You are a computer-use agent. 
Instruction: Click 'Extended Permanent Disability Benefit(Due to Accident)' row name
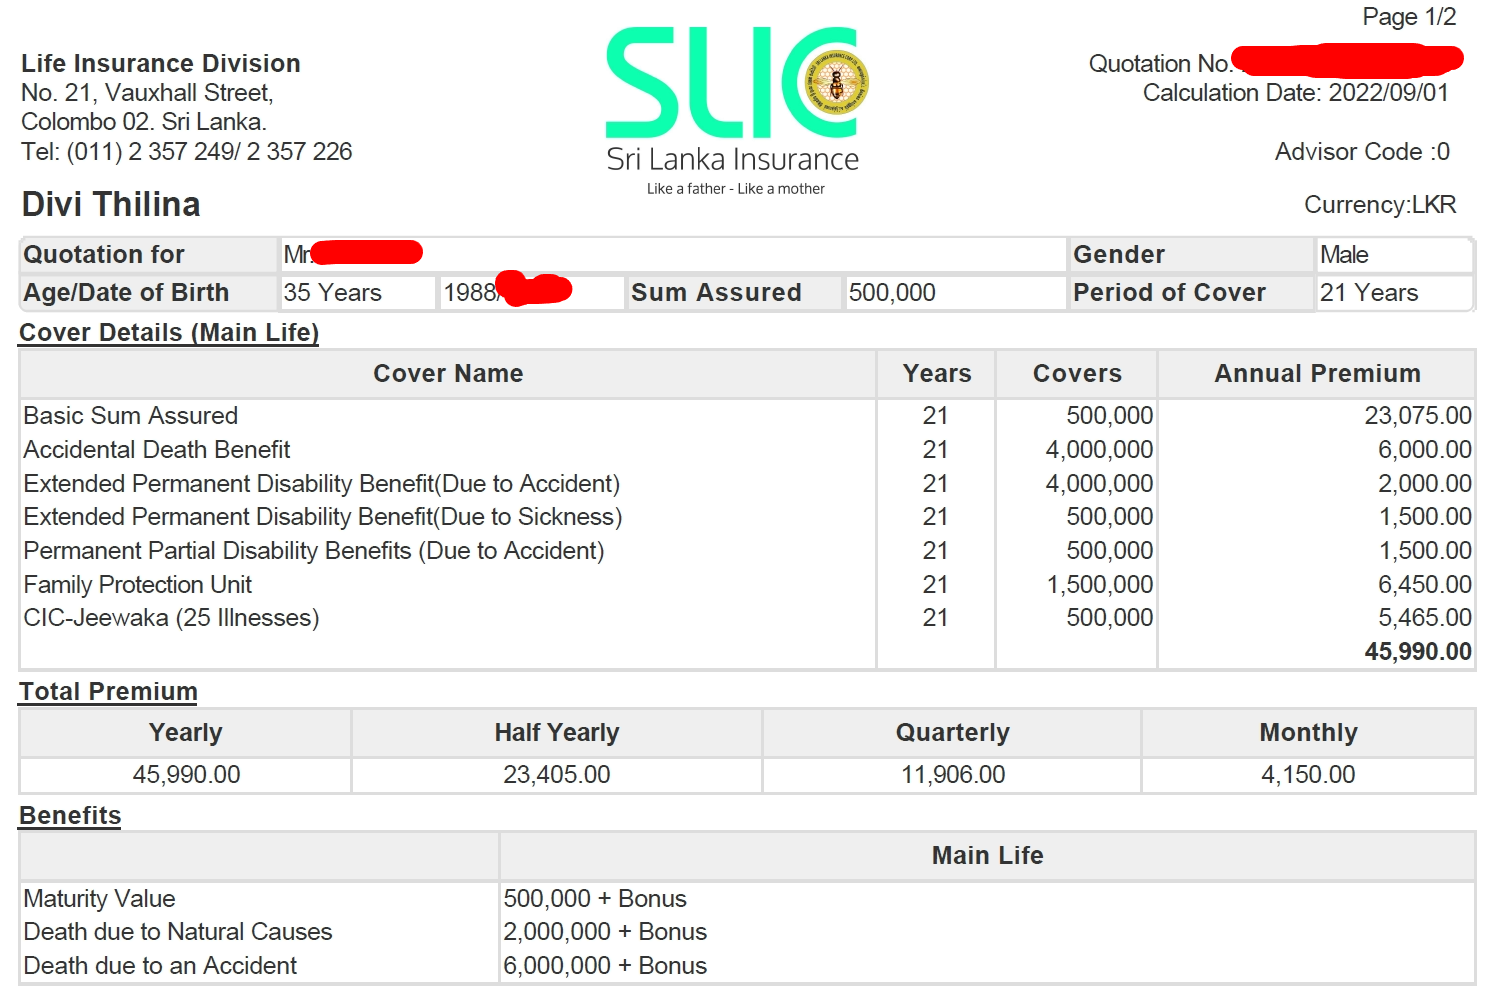click(322, 484)
